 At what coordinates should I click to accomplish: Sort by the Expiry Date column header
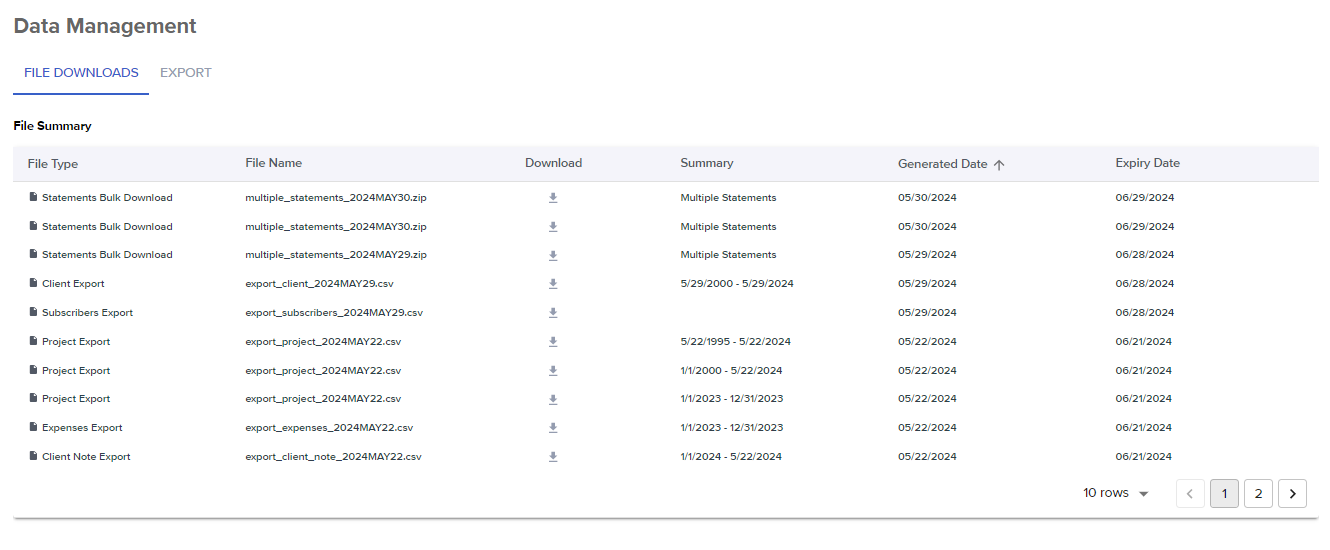pos(1147,163)
